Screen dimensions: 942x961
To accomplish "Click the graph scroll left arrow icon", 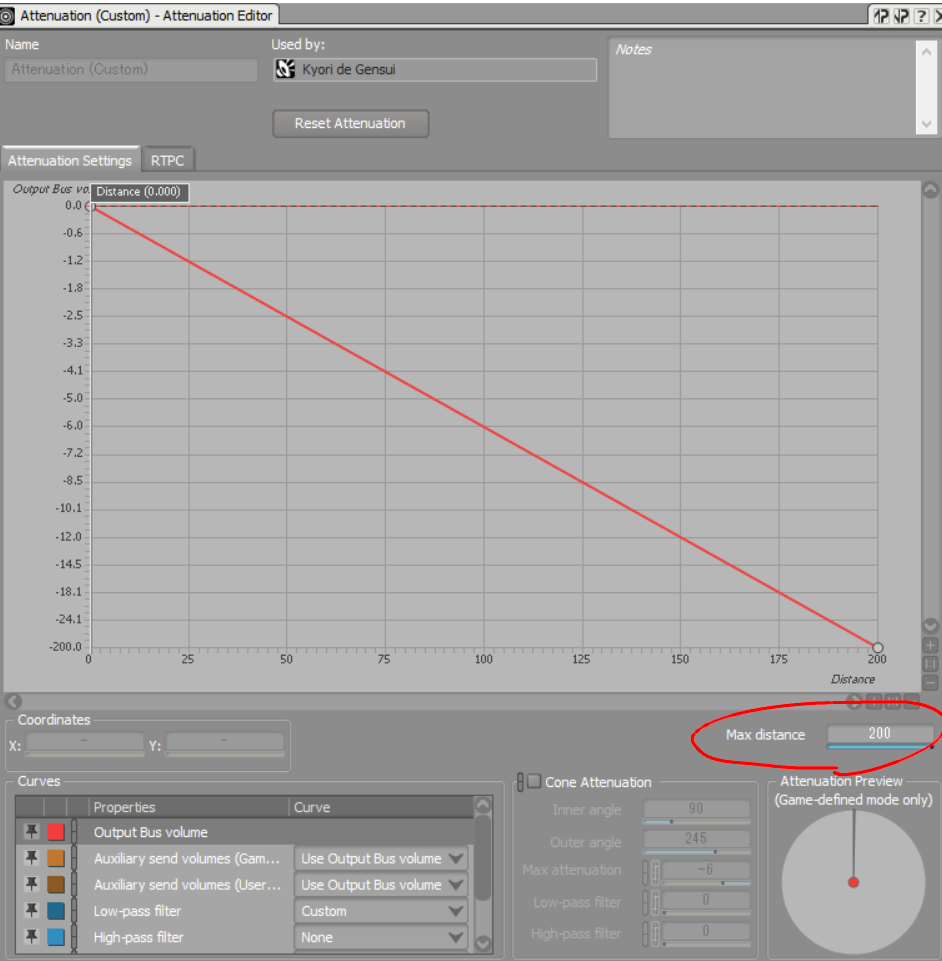I will (x=13, y=701).
